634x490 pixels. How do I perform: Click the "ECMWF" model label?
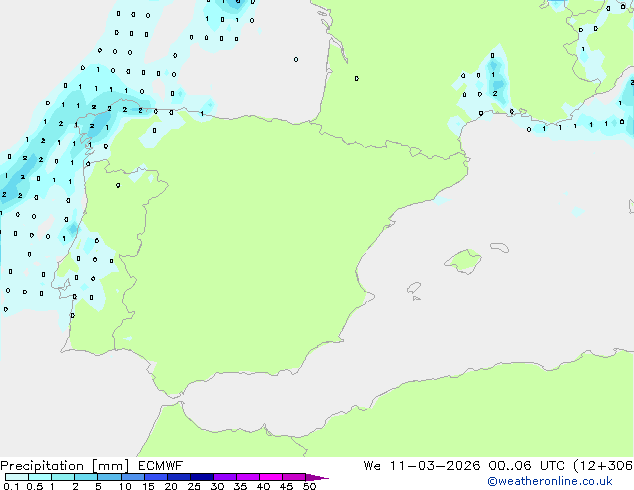pyautogui.click(x=160, y=466)
